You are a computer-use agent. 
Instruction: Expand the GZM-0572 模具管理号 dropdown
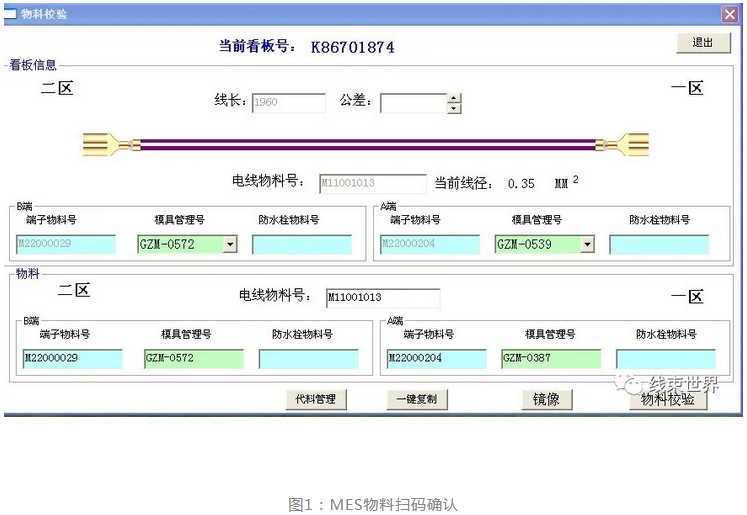[230, 244]
